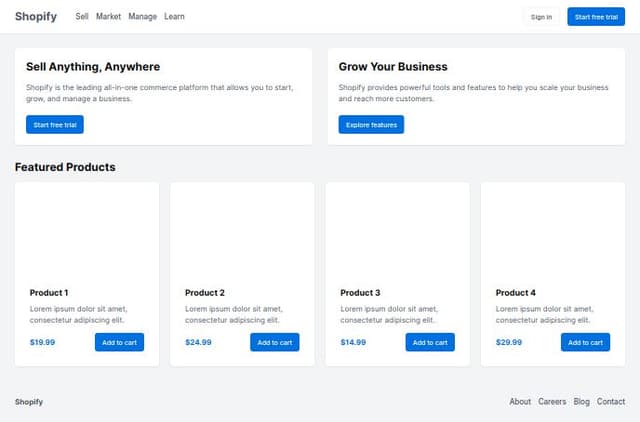Click the Product 4 title

(516, 293)
